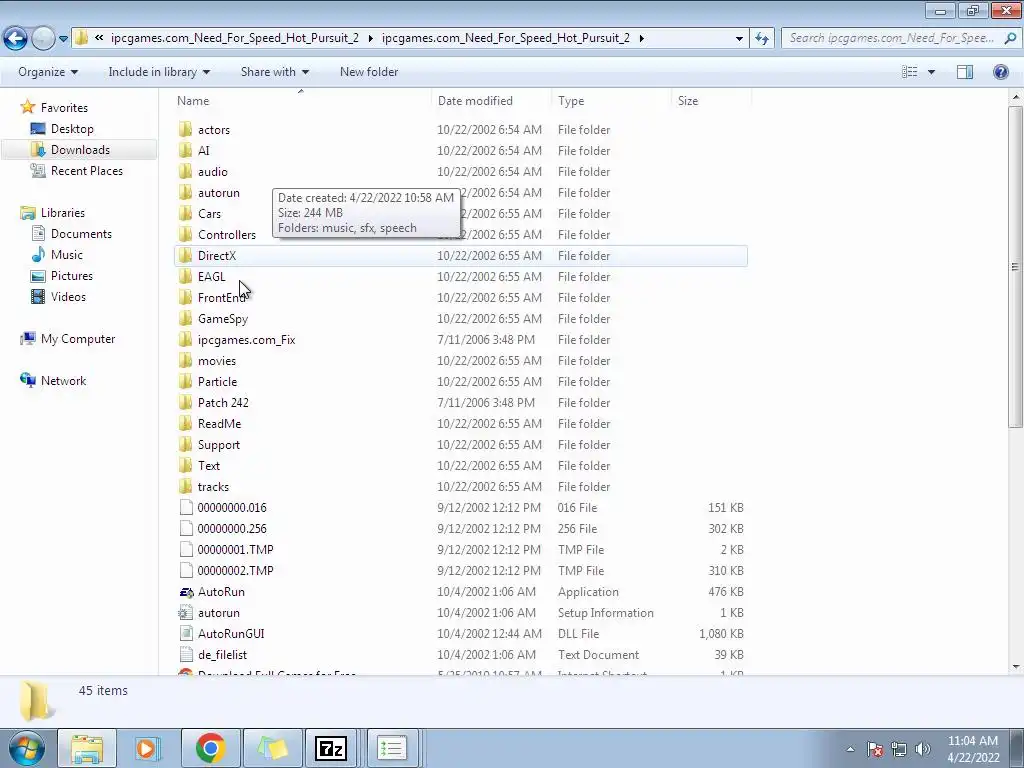
Task: Select the ReadMe folder
Action: (x=219, y=424)
